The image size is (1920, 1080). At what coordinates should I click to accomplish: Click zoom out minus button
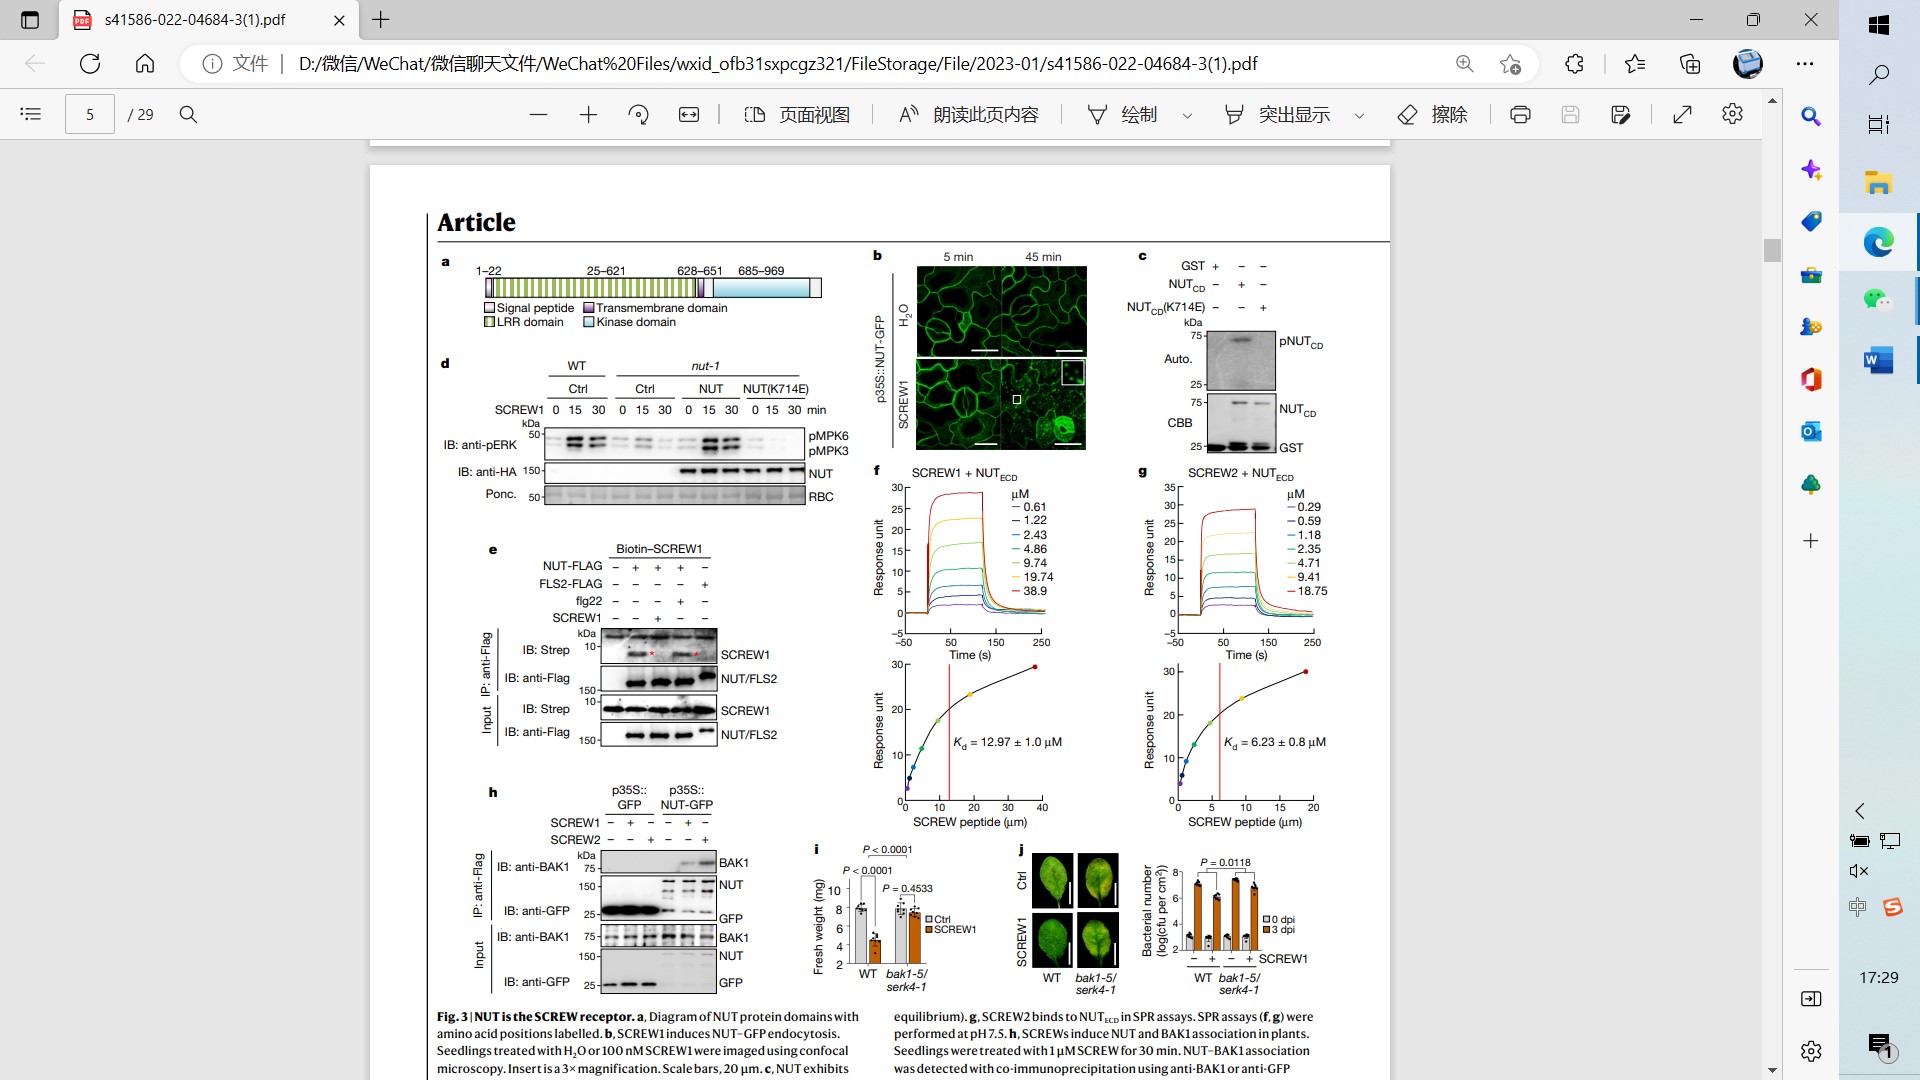click(538, 115)
